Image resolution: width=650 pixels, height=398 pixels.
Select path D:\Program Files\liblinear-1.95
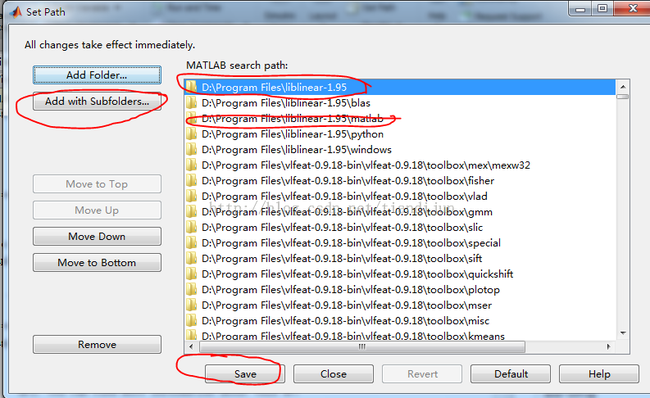pos(400,87)
